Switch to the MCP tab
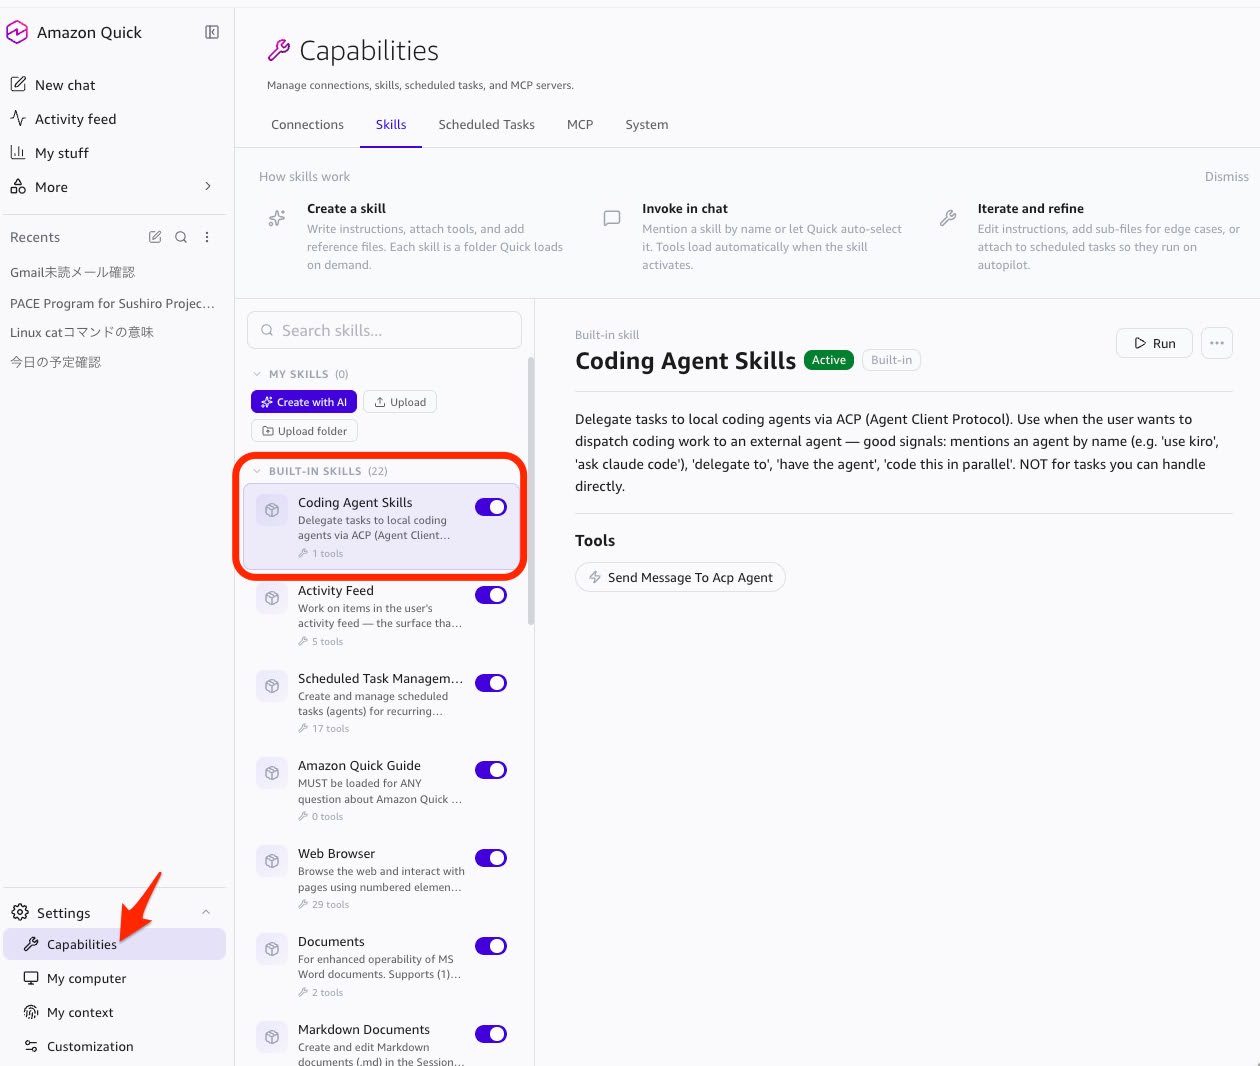Screen dimensions: 1260x1066 click(x=580, y=125)
